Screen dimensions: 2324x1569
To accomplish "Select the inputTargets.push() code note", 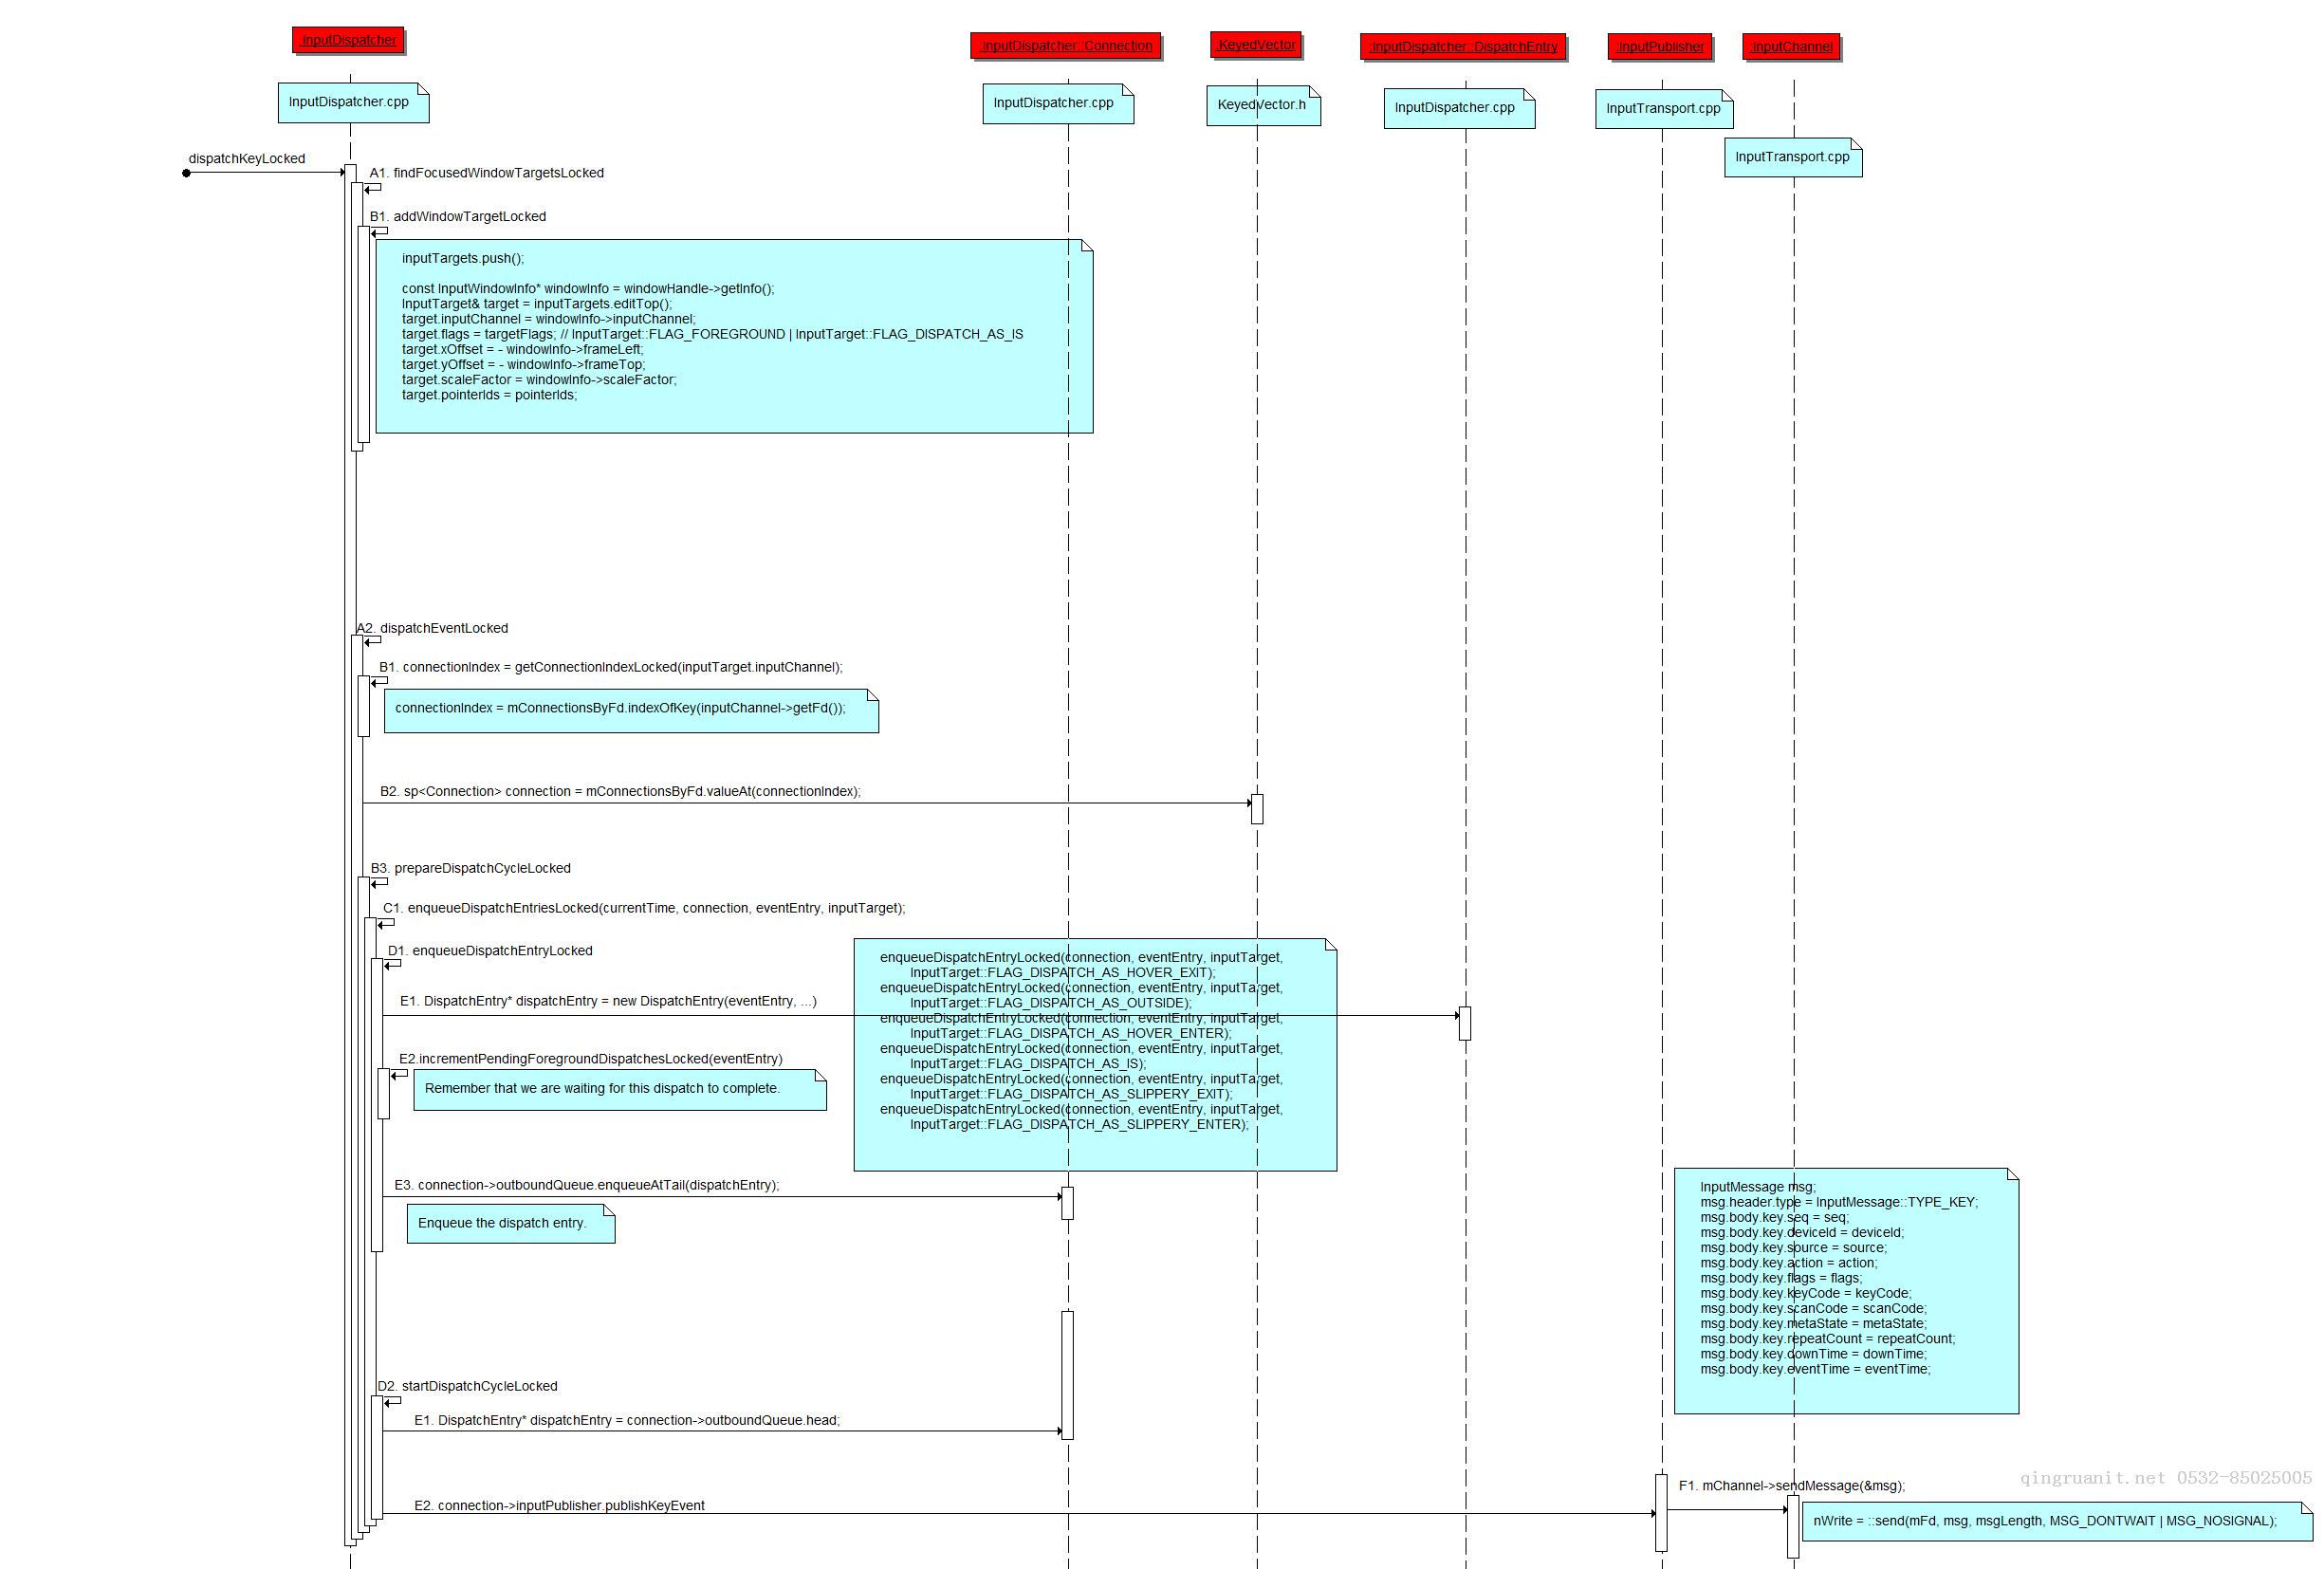I will [733, 335].
